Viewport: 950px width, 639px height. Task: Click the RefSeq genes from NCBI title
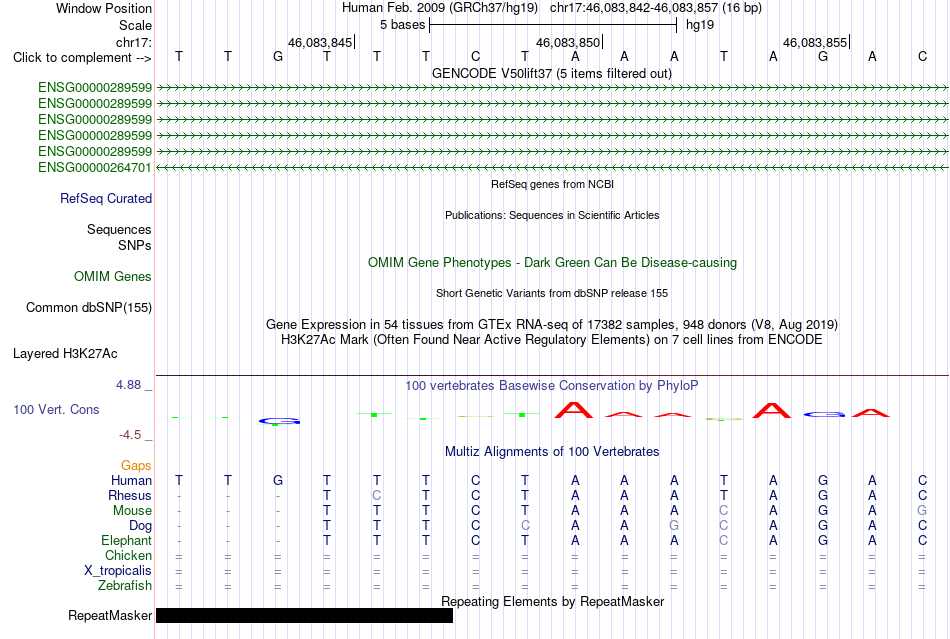pos(552,185)
